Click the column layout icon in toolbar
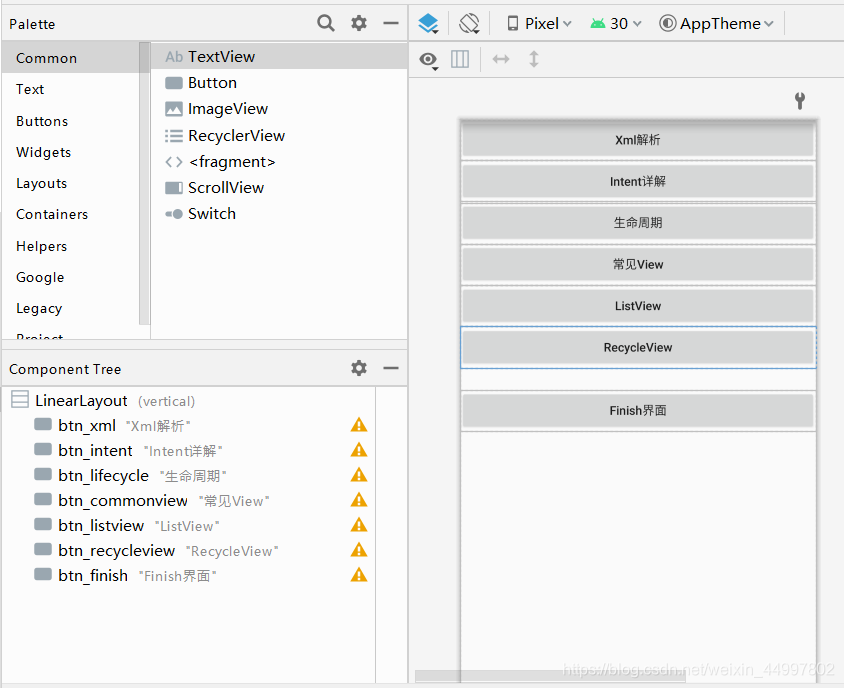Screen dimensions: 844x688 click(x=460, y=59)
